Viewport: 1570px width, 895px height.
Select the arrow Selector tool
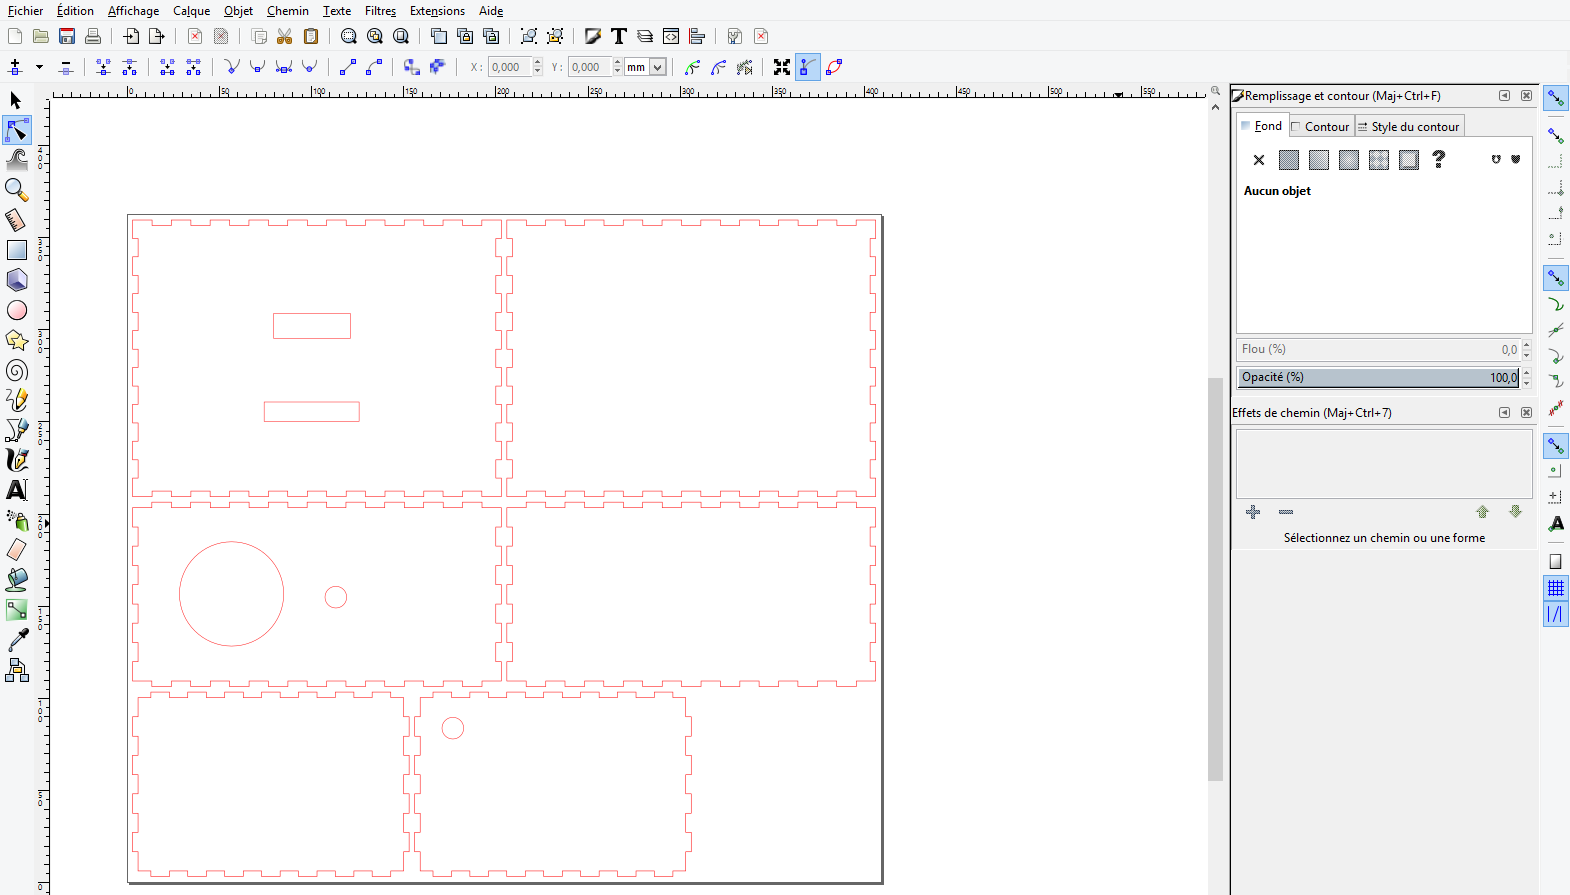coord(16,100)
